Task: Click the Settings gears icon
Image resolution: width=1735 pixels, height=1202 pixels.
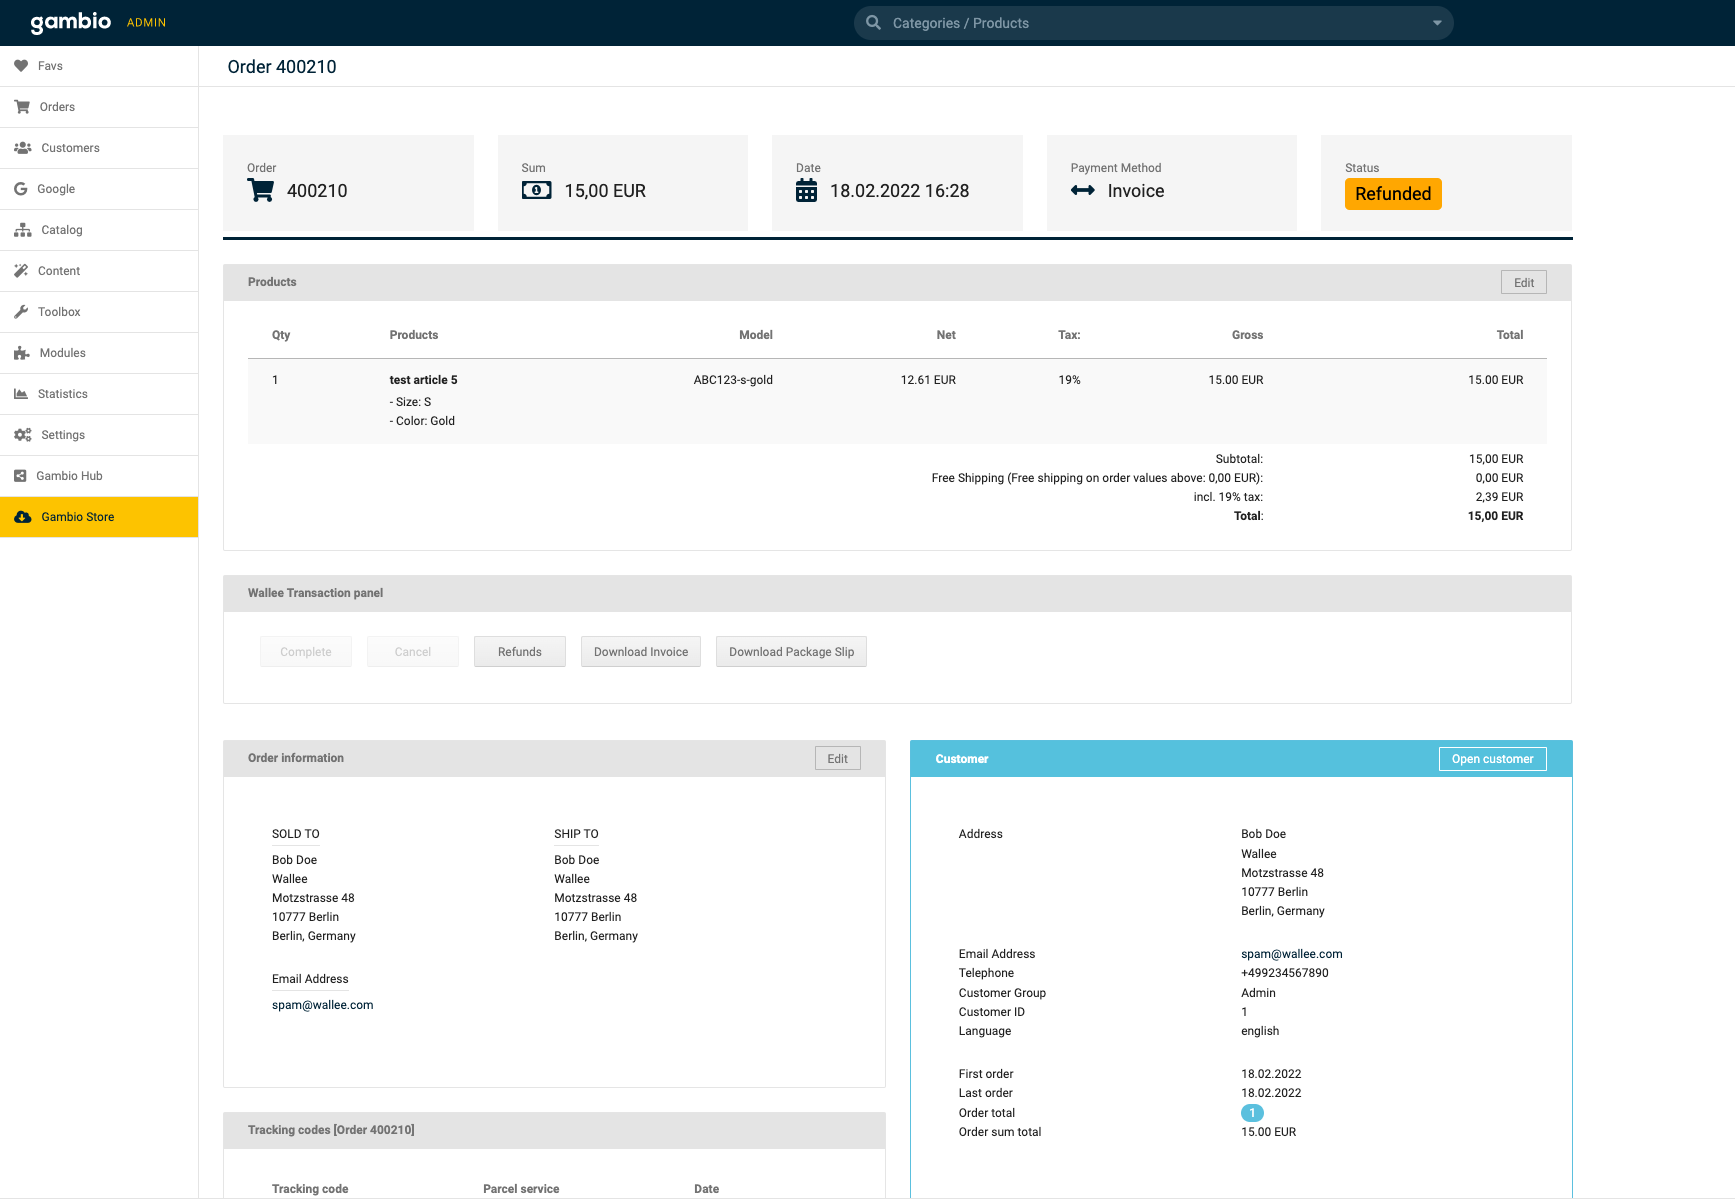Action: click(22, 435)
